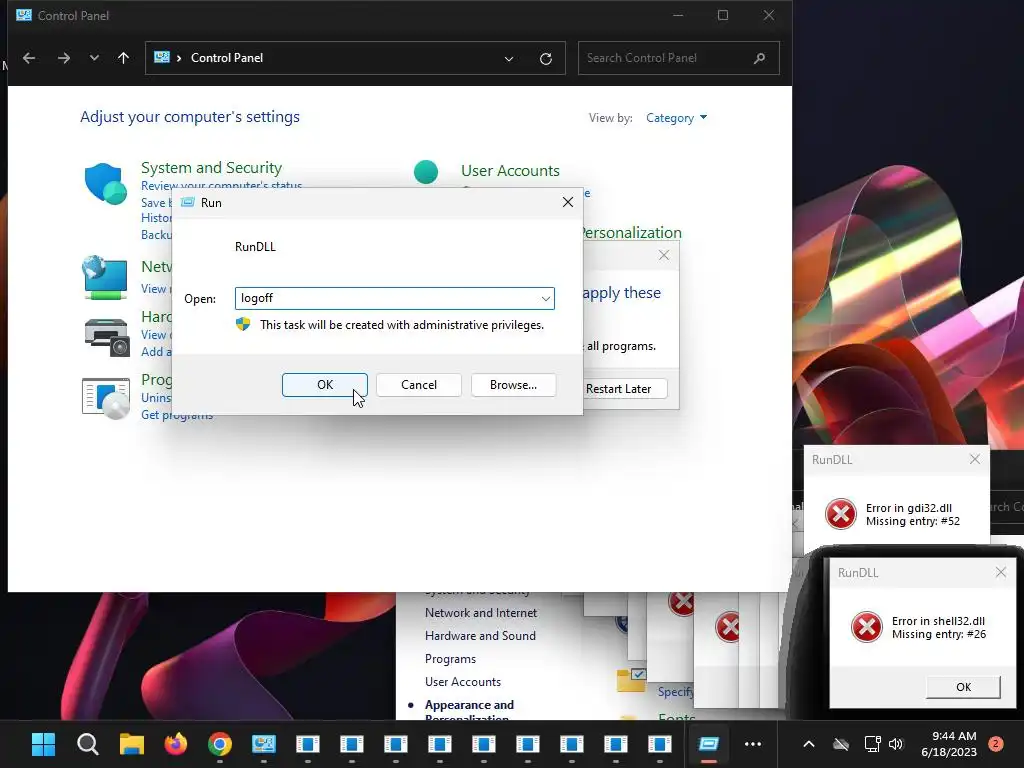Open taskbar Search
The height and width of the screenshot is (768, 1024).
tap(88, 744)
